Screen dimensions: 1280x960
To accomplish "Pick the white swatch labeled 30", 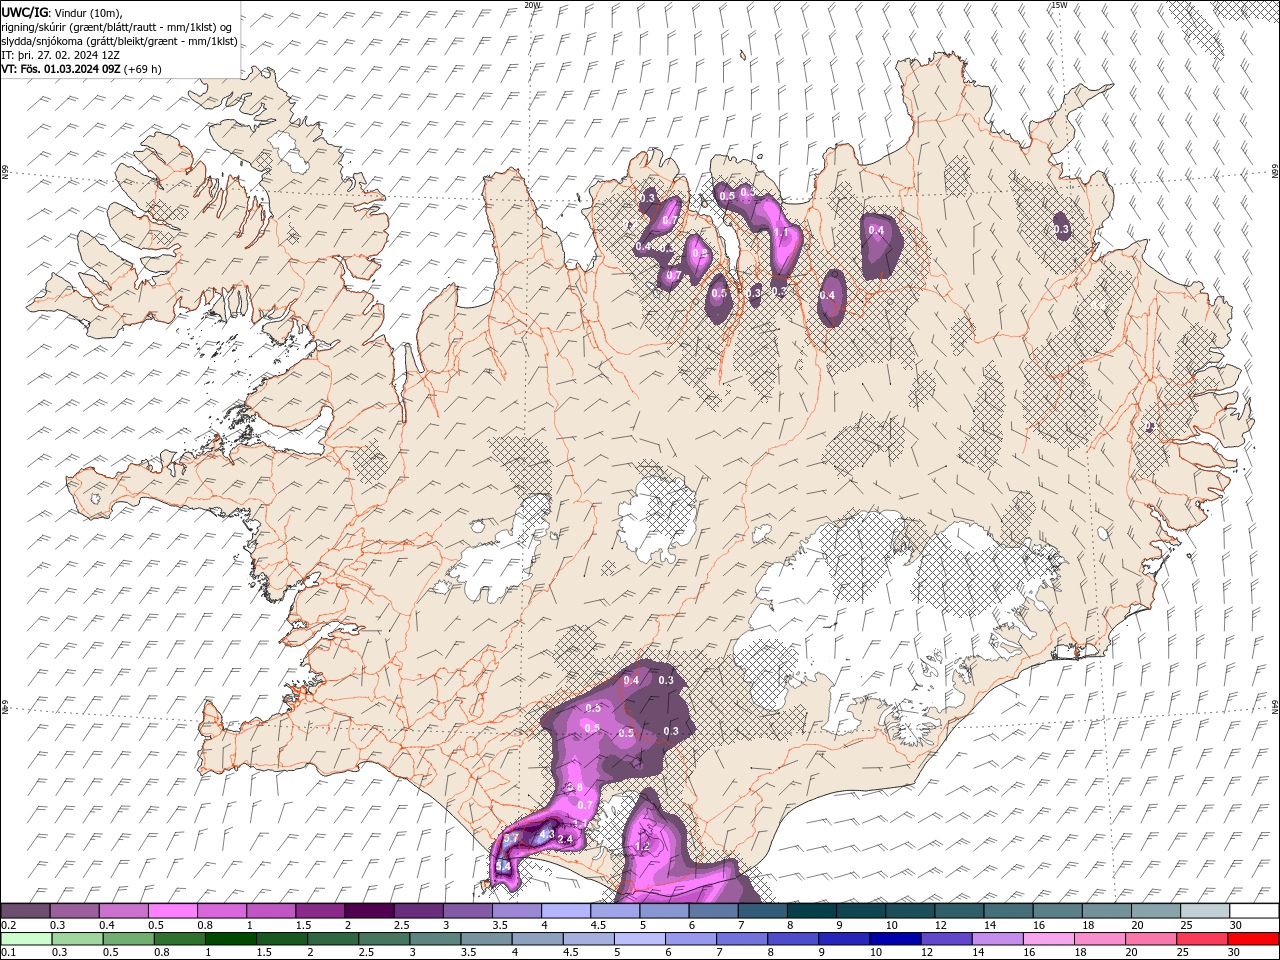I will pos(1252,911).
